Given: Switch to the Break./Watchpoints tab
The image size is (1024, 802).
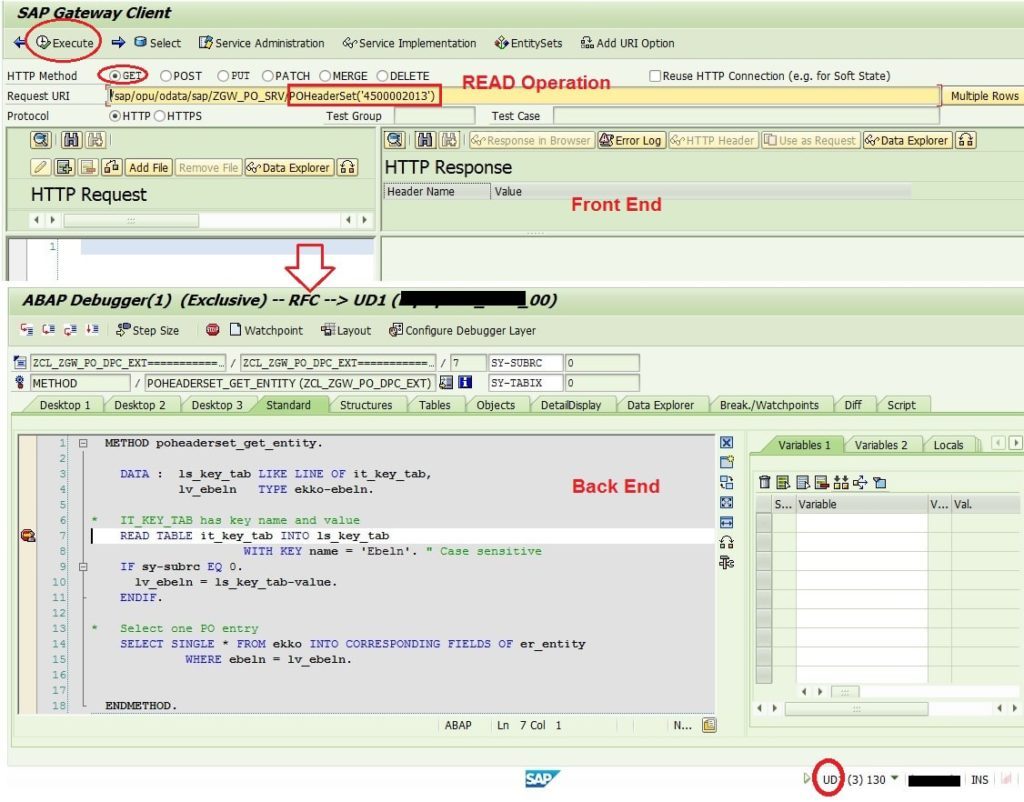Looking at the screenshot, I should click(x=769, y=405).
